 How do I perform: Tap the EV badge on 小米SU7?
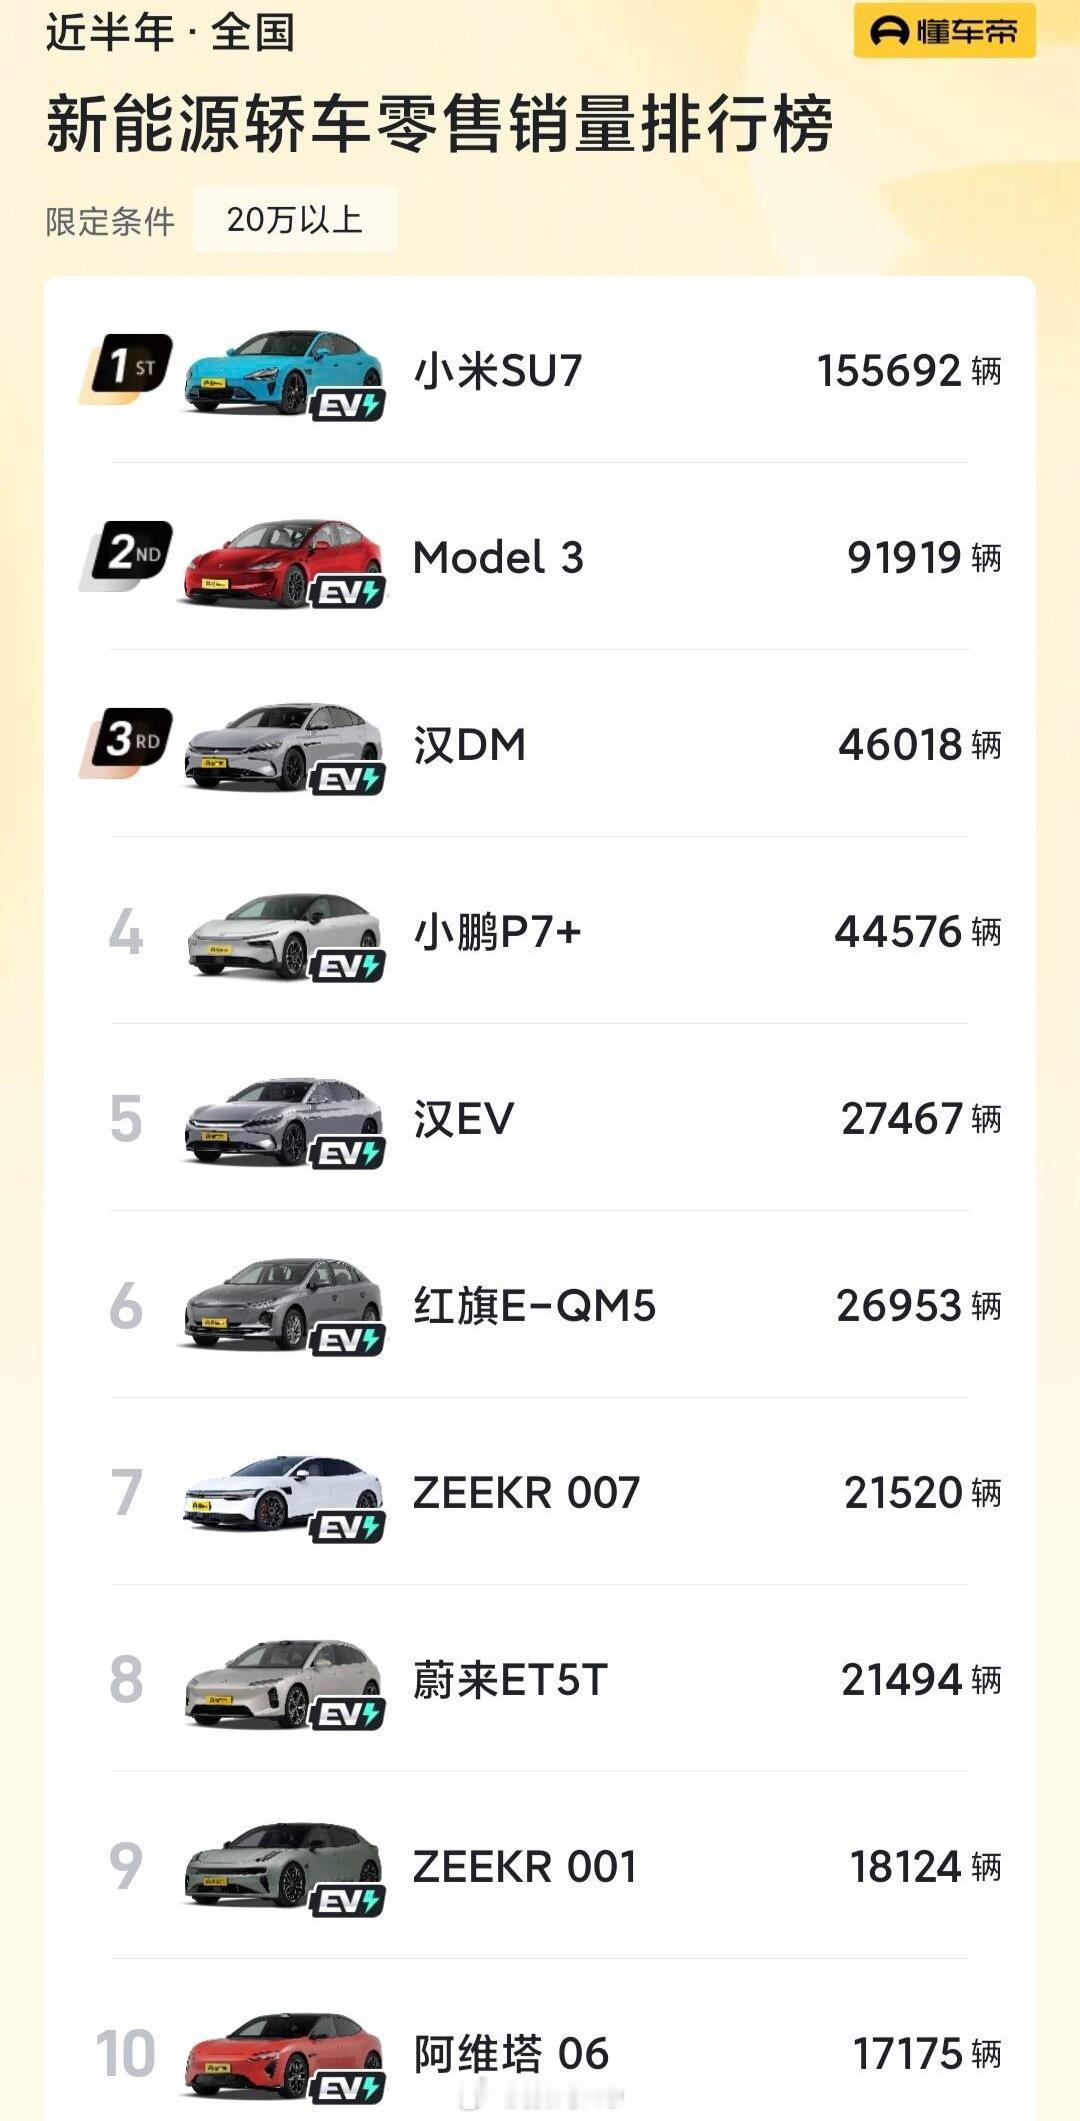[347, 405]
